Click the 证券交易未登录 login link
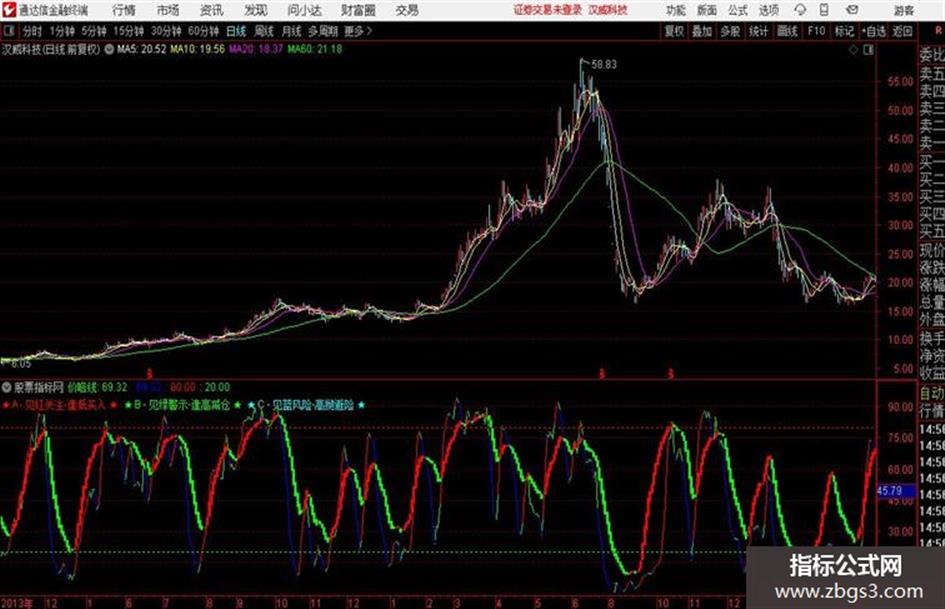The image size is (945, 609). 548,10
